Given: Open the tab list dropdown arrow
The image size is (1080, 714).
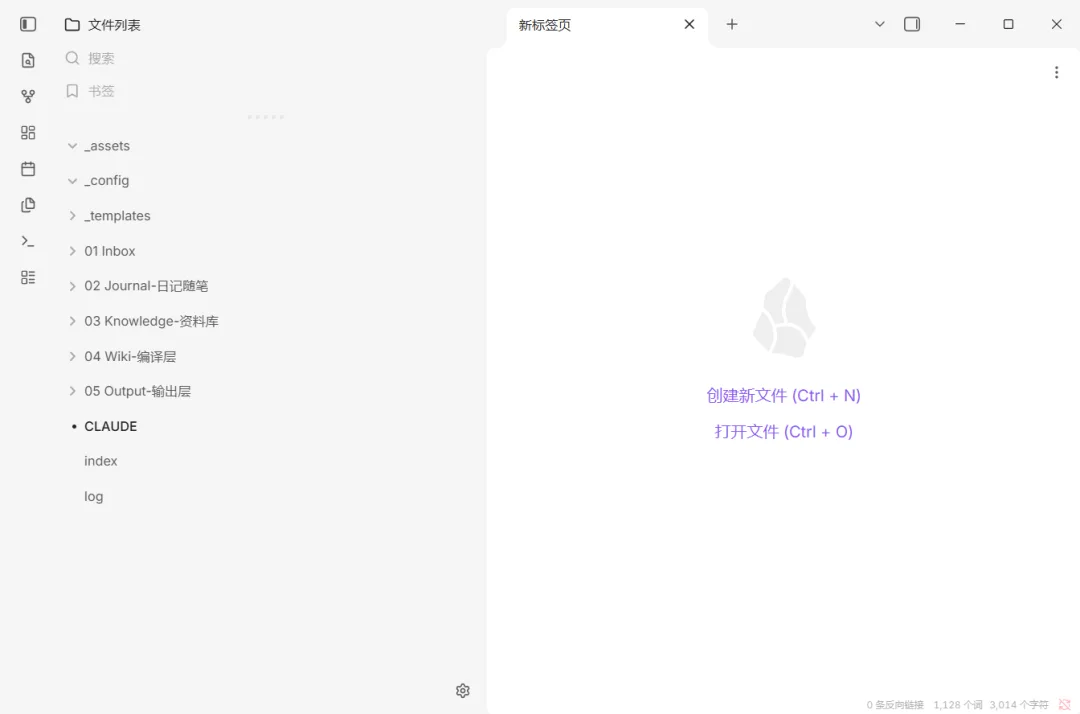Looking at the screenshot, I should [x=880, y=25].
